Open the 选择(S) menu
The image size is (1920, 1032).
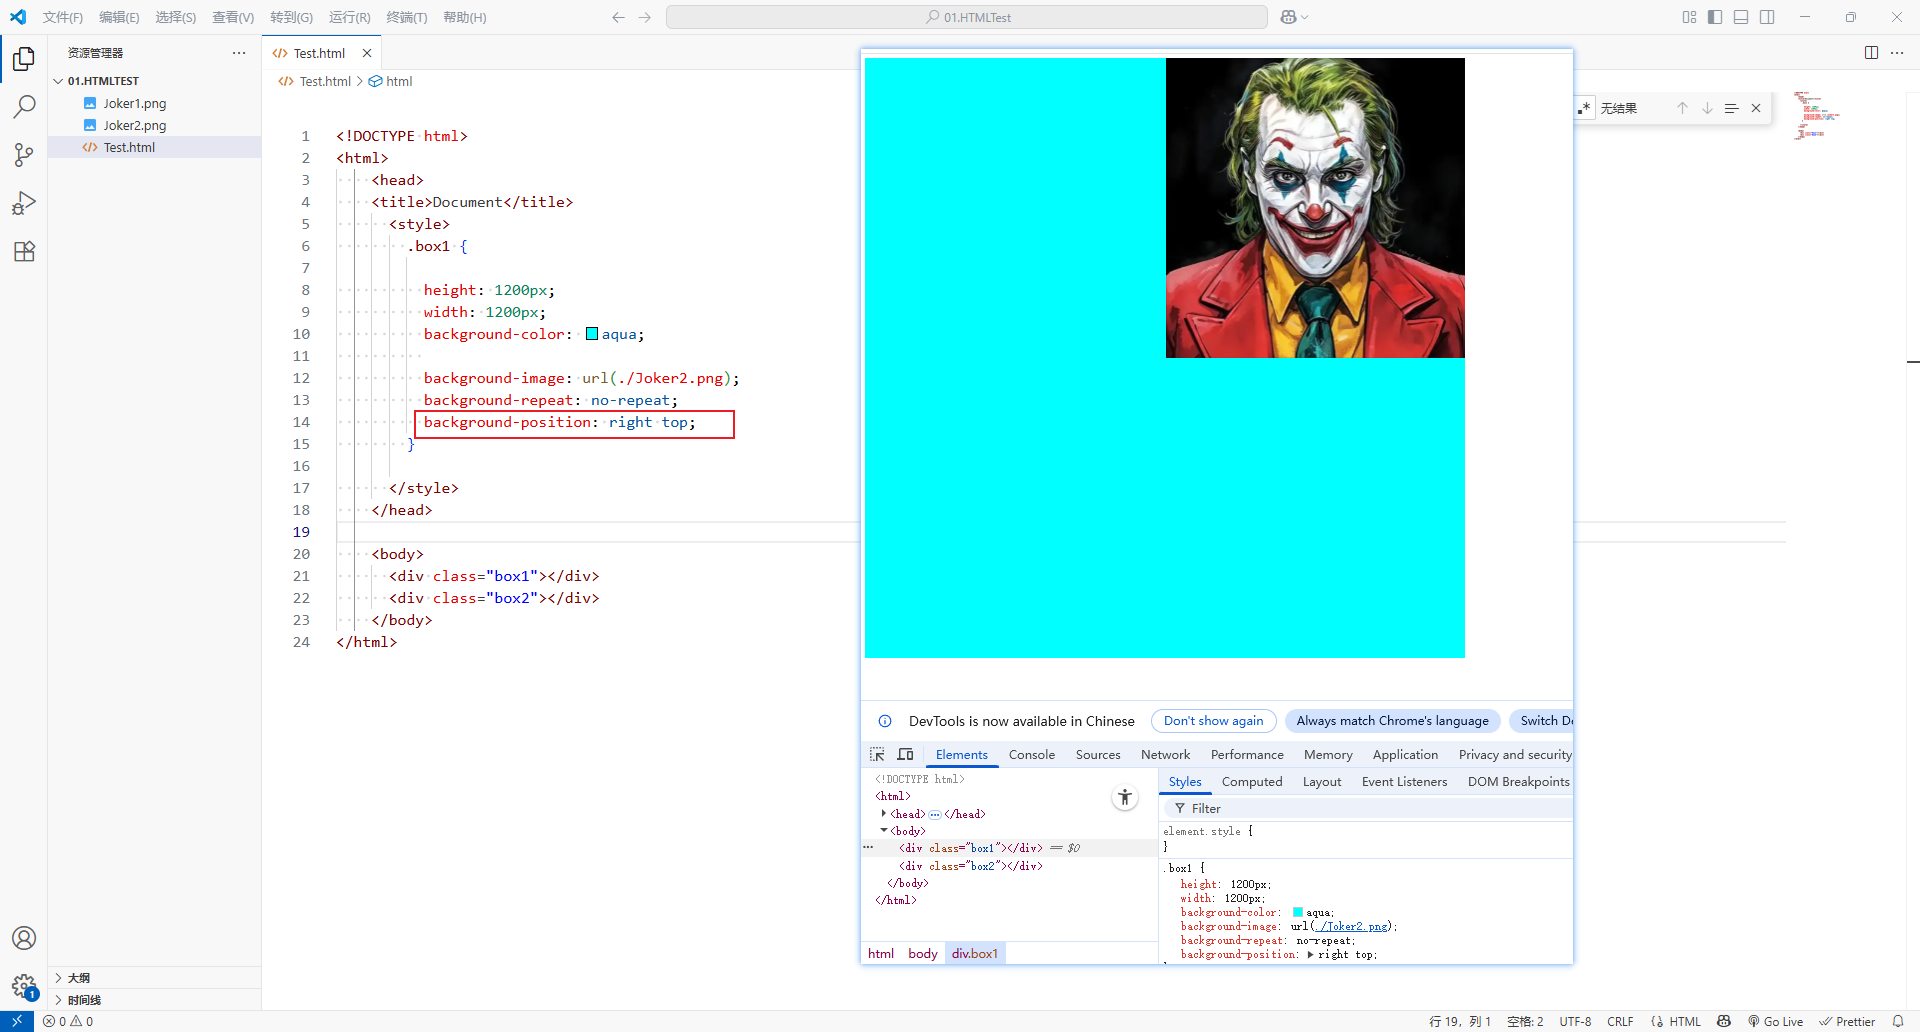(175, 17)
